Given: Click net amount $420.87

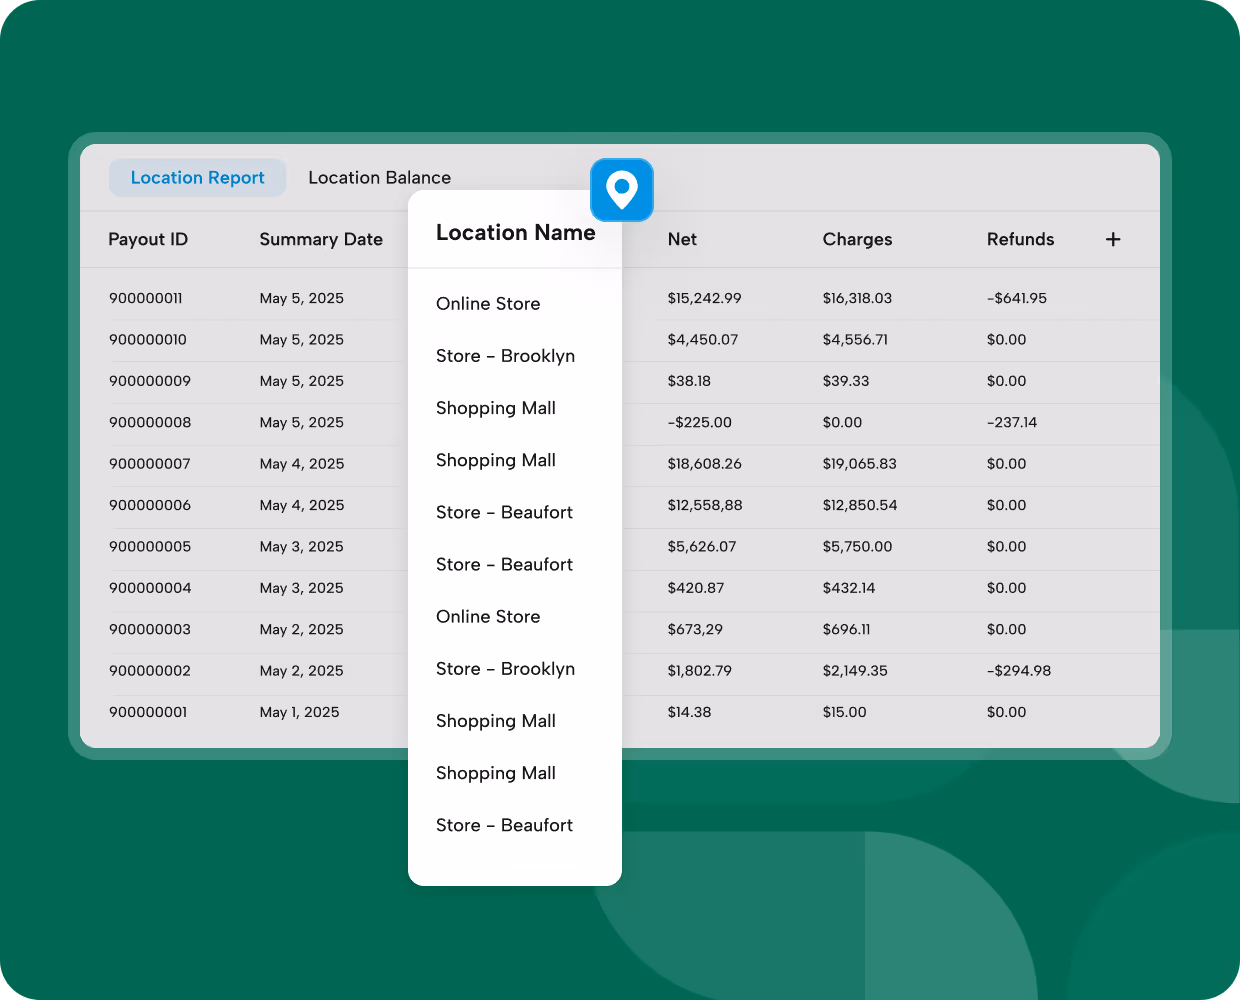Looking at the screenshot, I should tap(695, 588).
